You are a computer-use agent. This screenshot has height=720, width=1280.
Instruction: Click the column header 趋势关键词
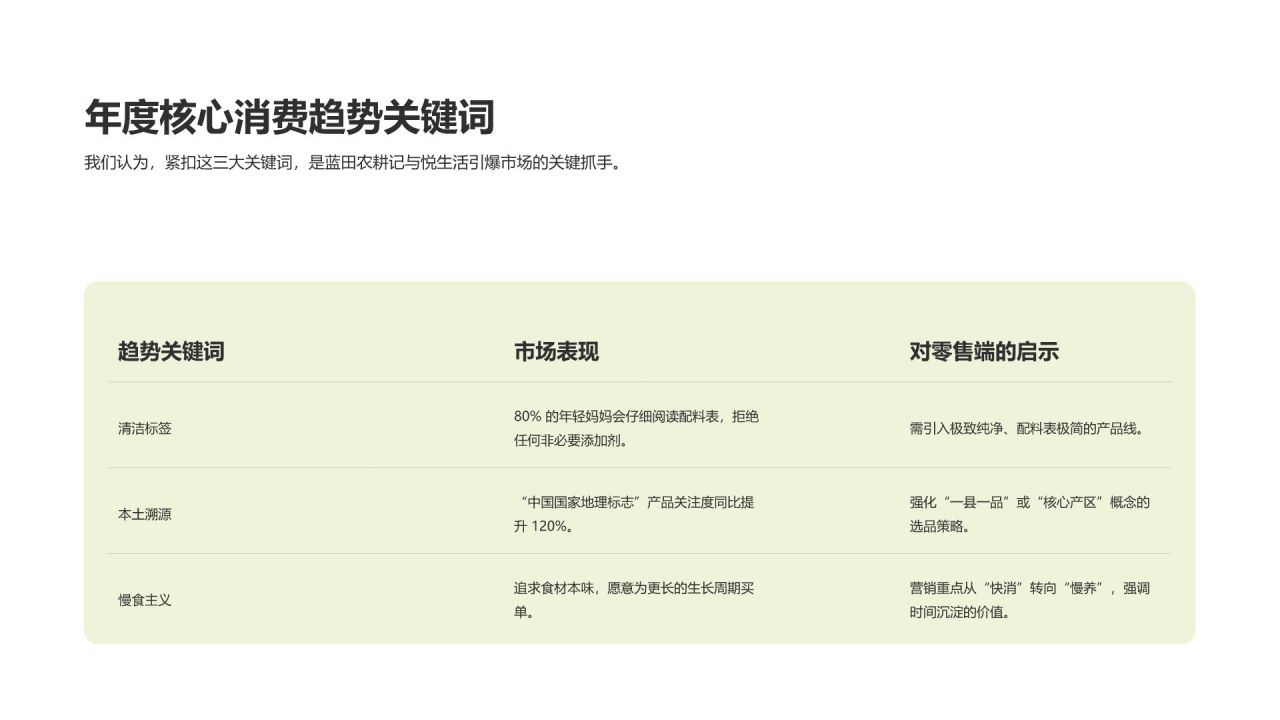click(x=171, y=351)
